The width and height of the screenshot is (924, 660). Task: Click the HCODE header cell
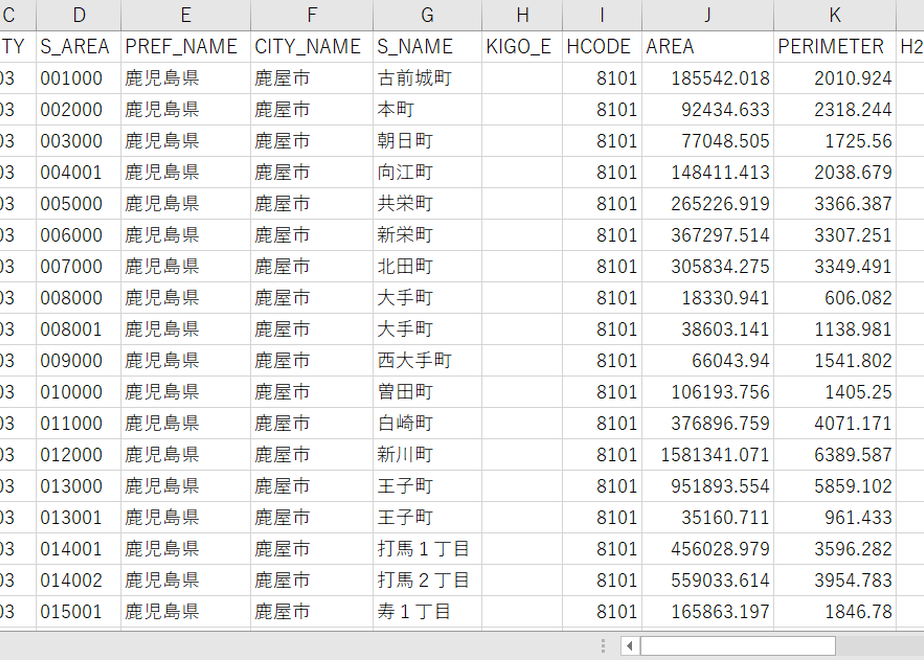coord(602,47)
